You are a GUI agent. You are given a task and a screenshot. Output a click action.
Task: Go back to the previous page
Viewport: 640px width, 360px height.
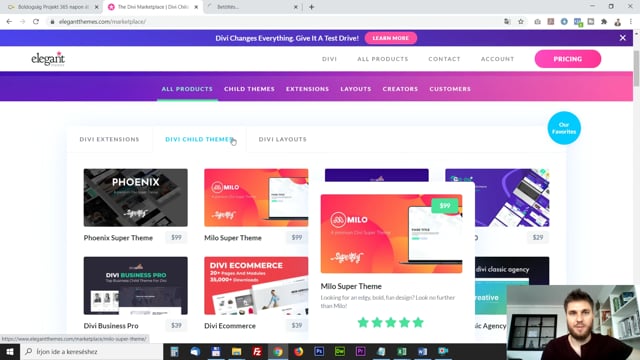point(9,22)
